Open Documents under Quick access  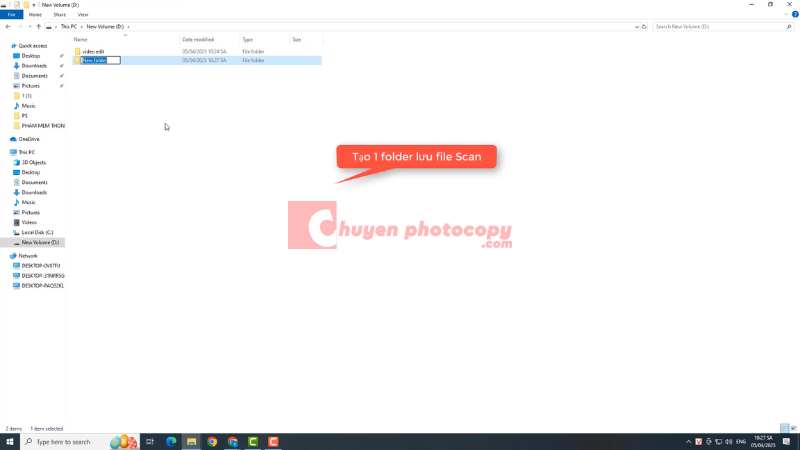34,76
